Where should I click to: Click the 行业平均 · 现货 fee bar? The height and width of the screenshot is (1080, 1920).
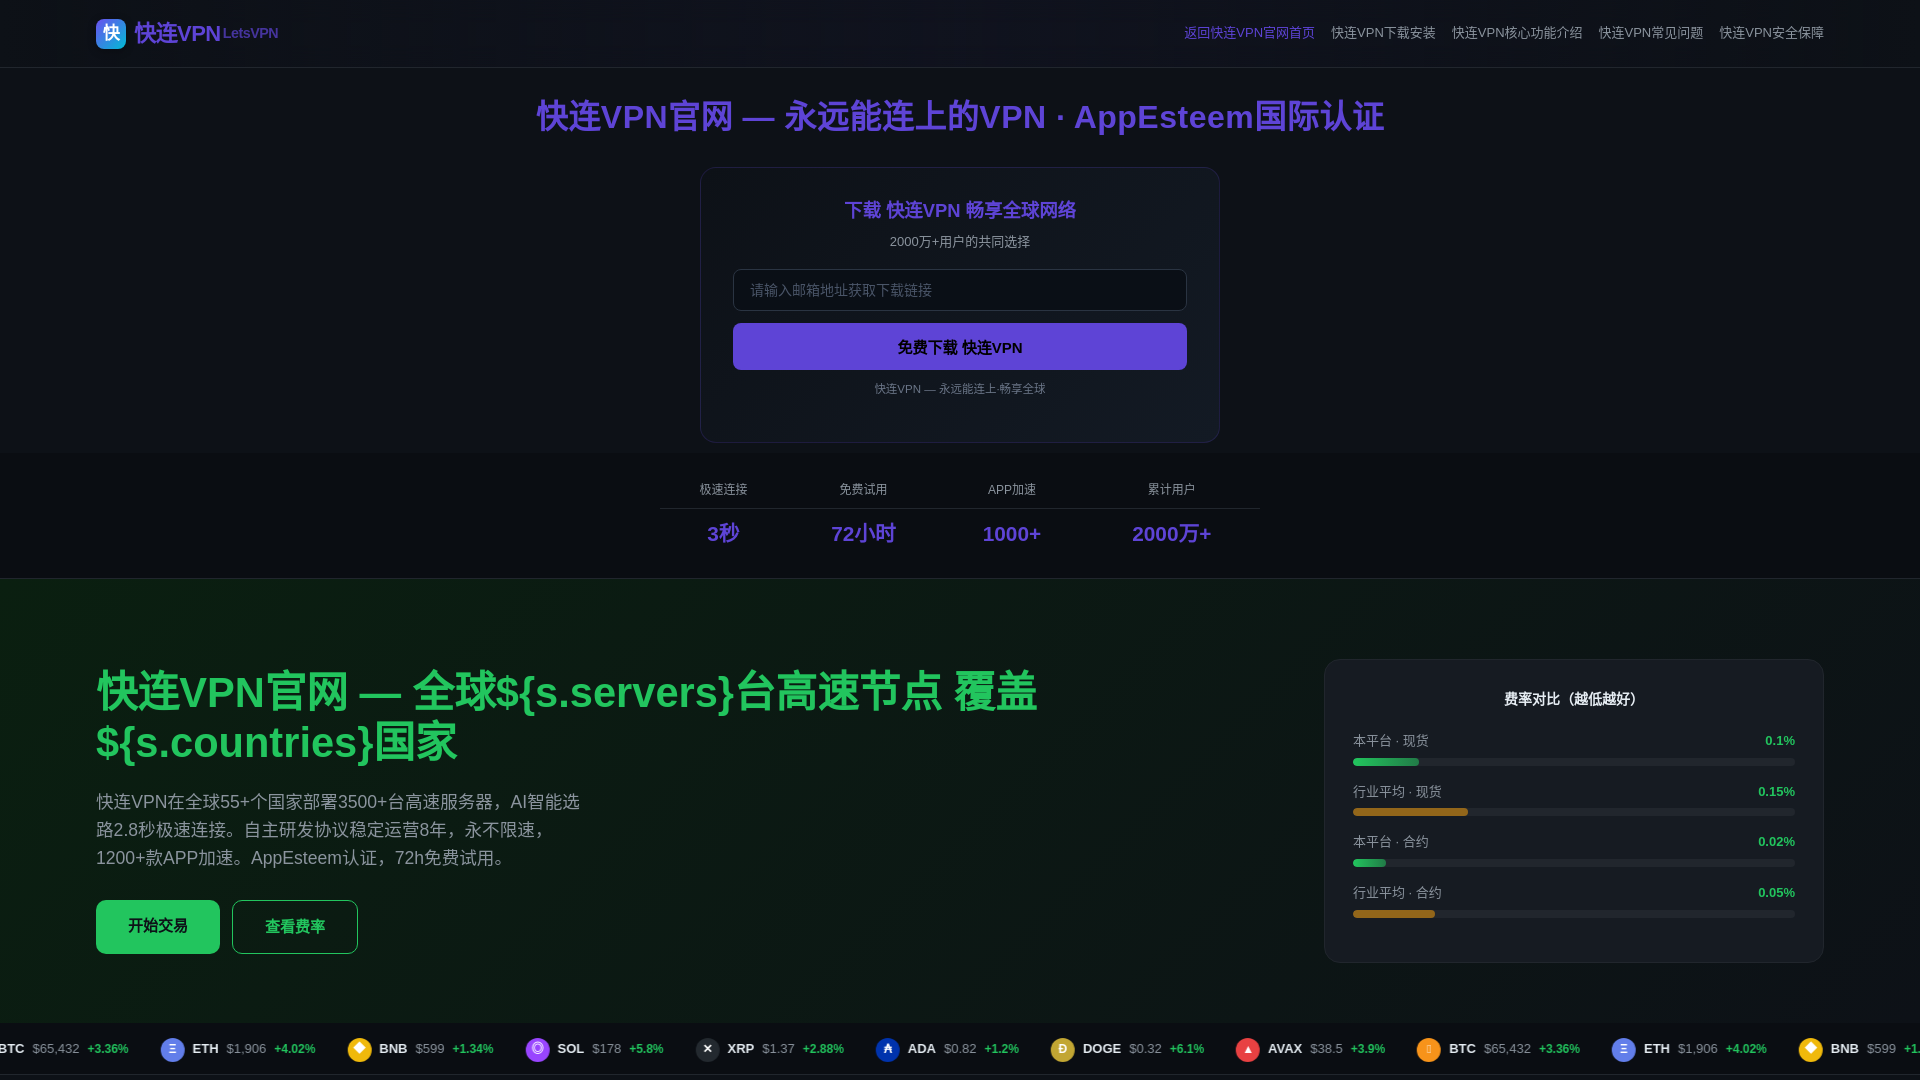pos(1574,812)
